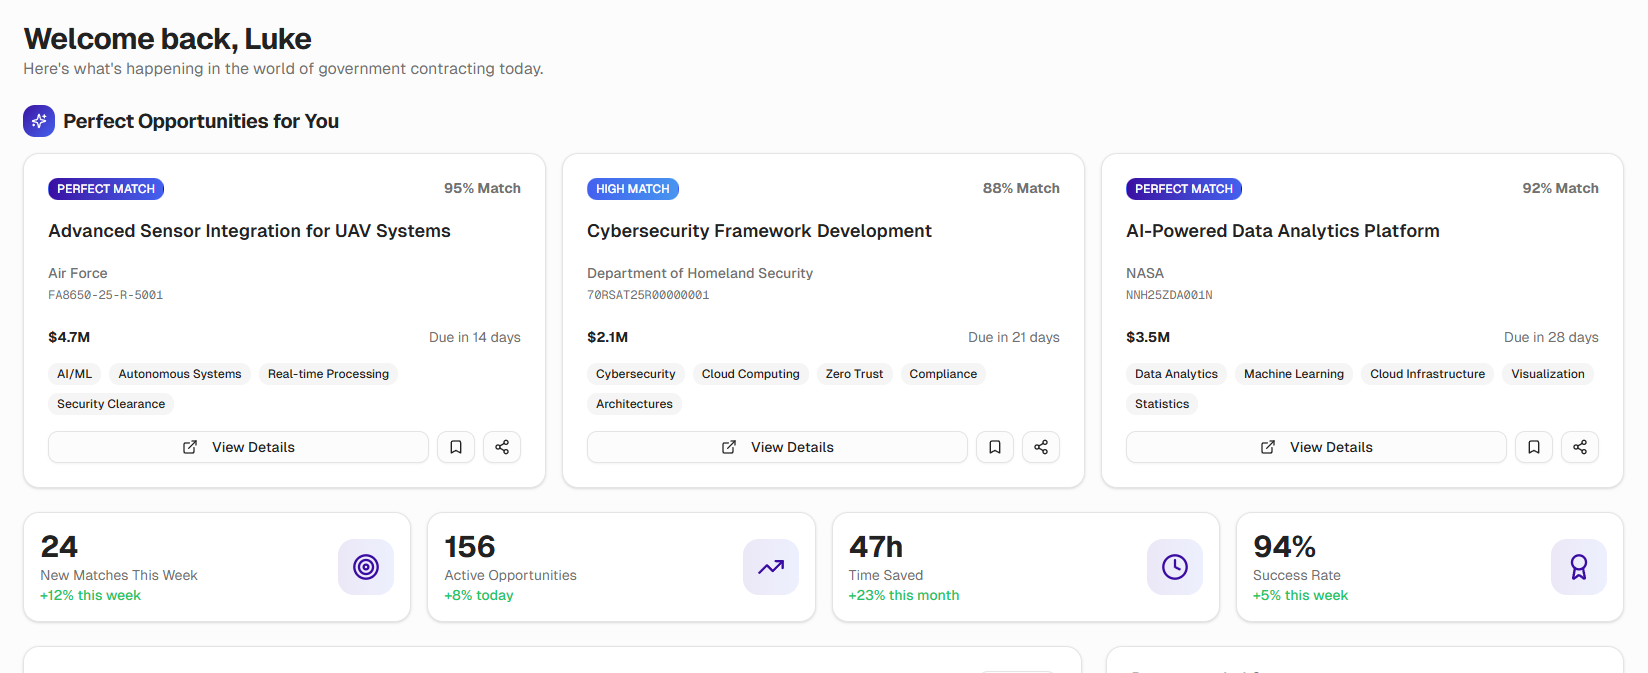Click the Cybersecurity Framework Development title

[x=759, y=231]
